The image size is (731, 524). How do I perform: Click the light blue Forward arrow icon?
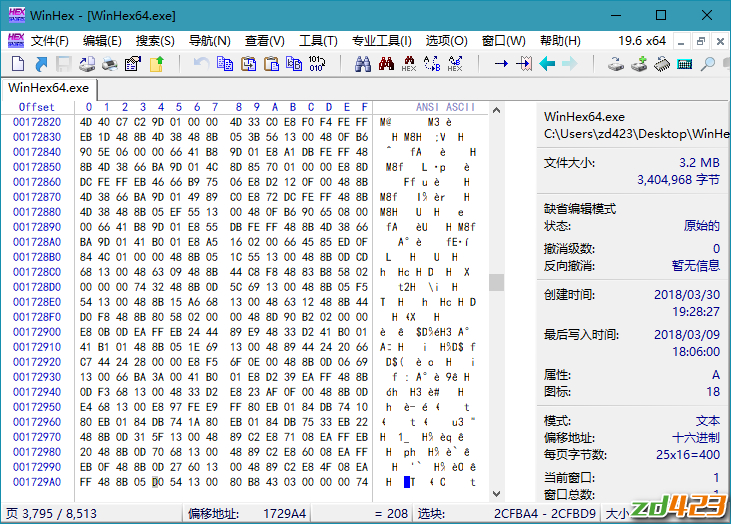[x=570, y=63]
